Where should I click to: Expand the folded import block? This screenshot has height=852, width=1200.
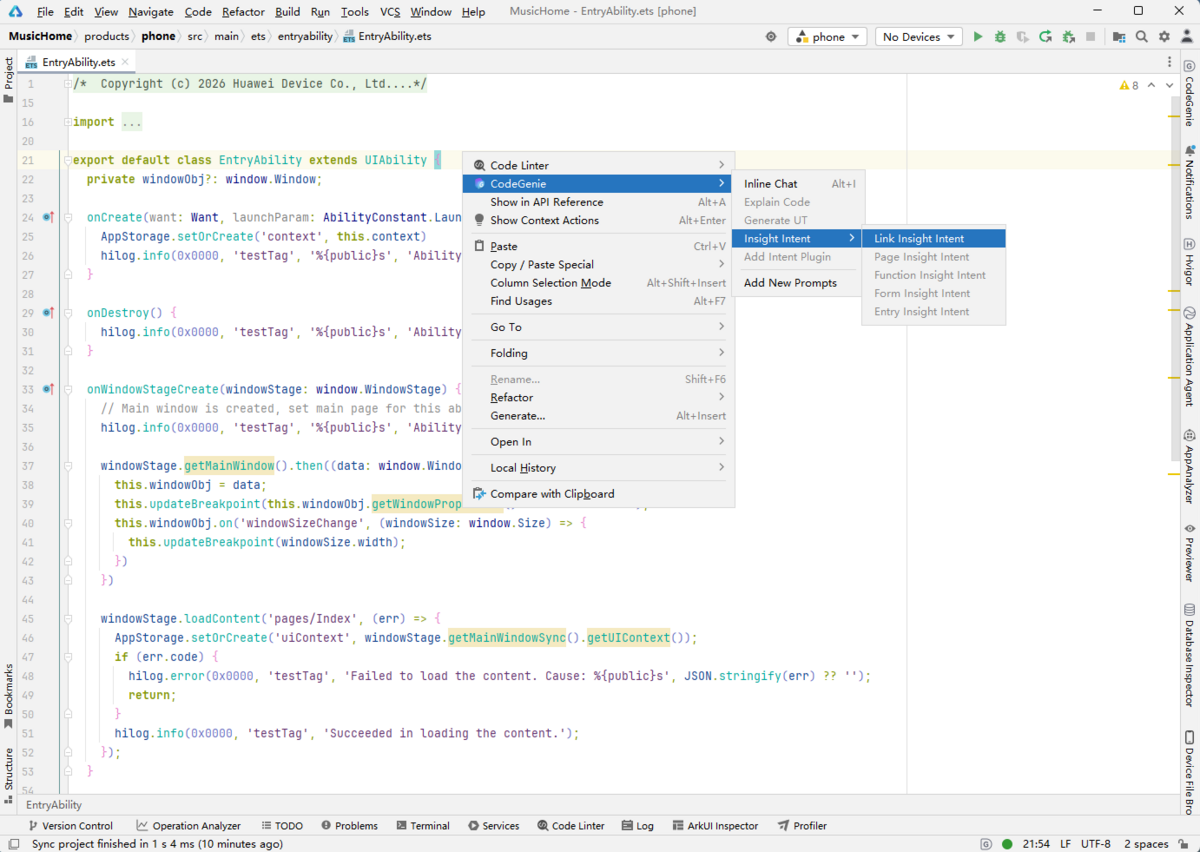[x=67, y=122]
